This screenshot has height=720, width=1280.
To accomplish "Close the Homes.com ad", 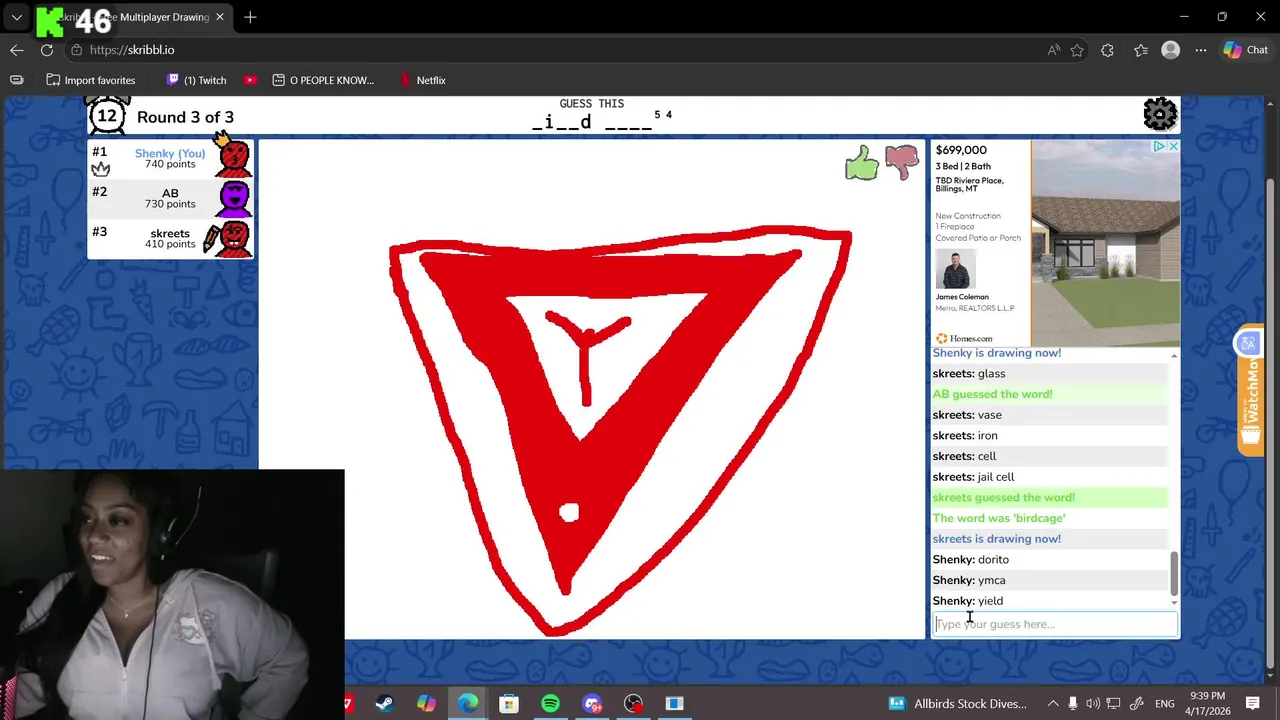I will click(x=1173, y=147).
